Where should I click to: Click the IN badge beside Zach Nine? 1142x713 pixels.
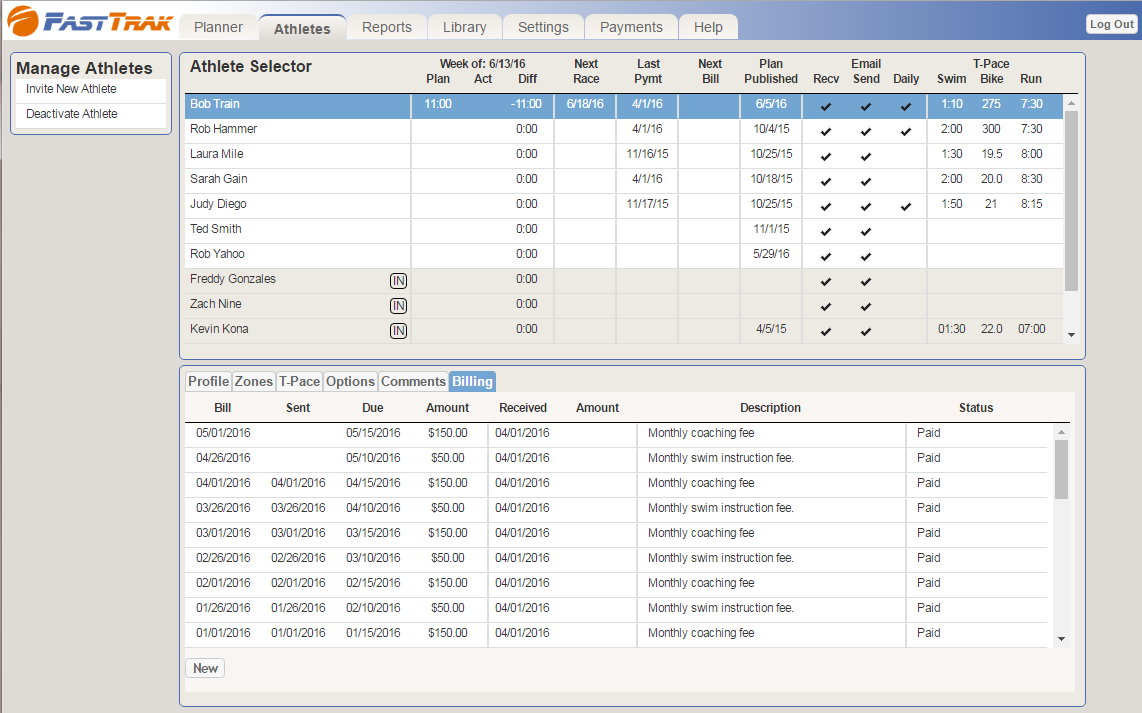(398, 306)
